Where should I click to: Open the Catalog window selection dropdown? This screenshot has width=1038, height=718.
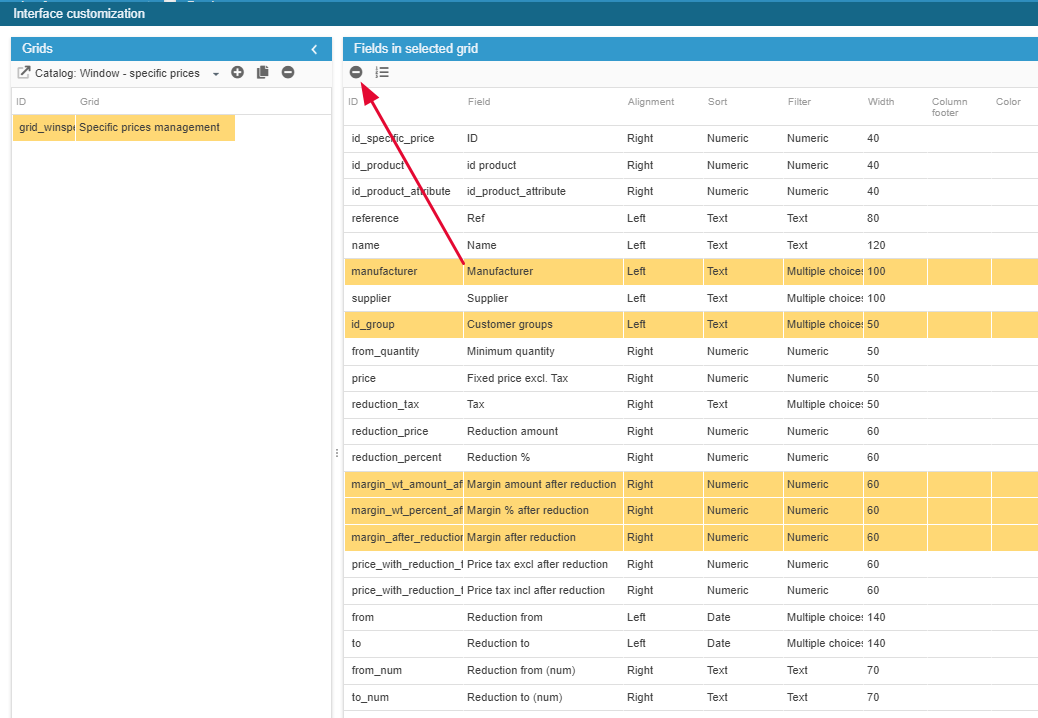(216, 74)
